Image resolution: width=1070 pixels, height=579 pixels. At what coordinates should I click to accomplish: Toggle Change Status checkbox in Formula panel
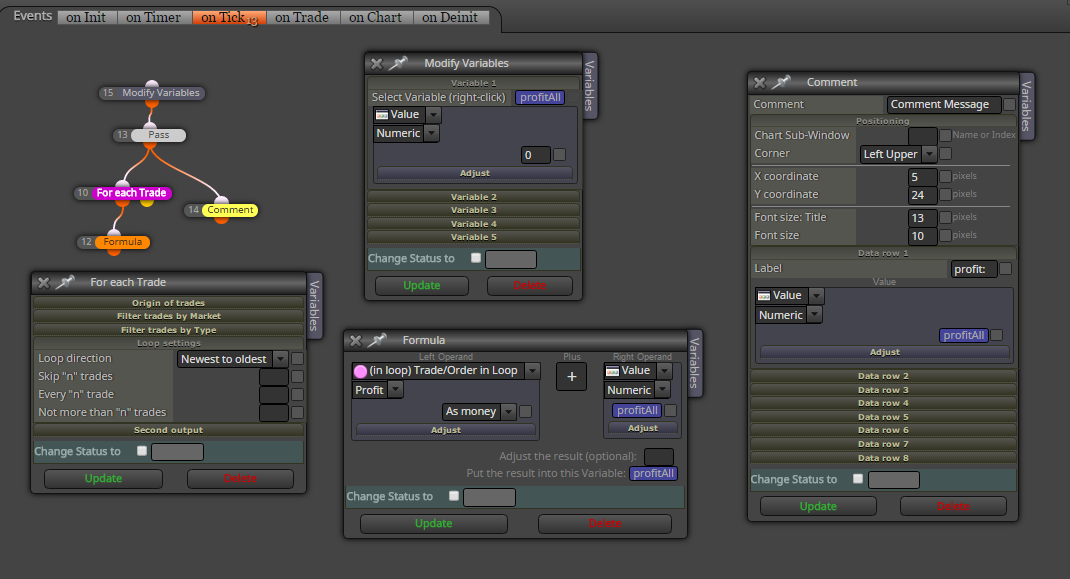454,496
